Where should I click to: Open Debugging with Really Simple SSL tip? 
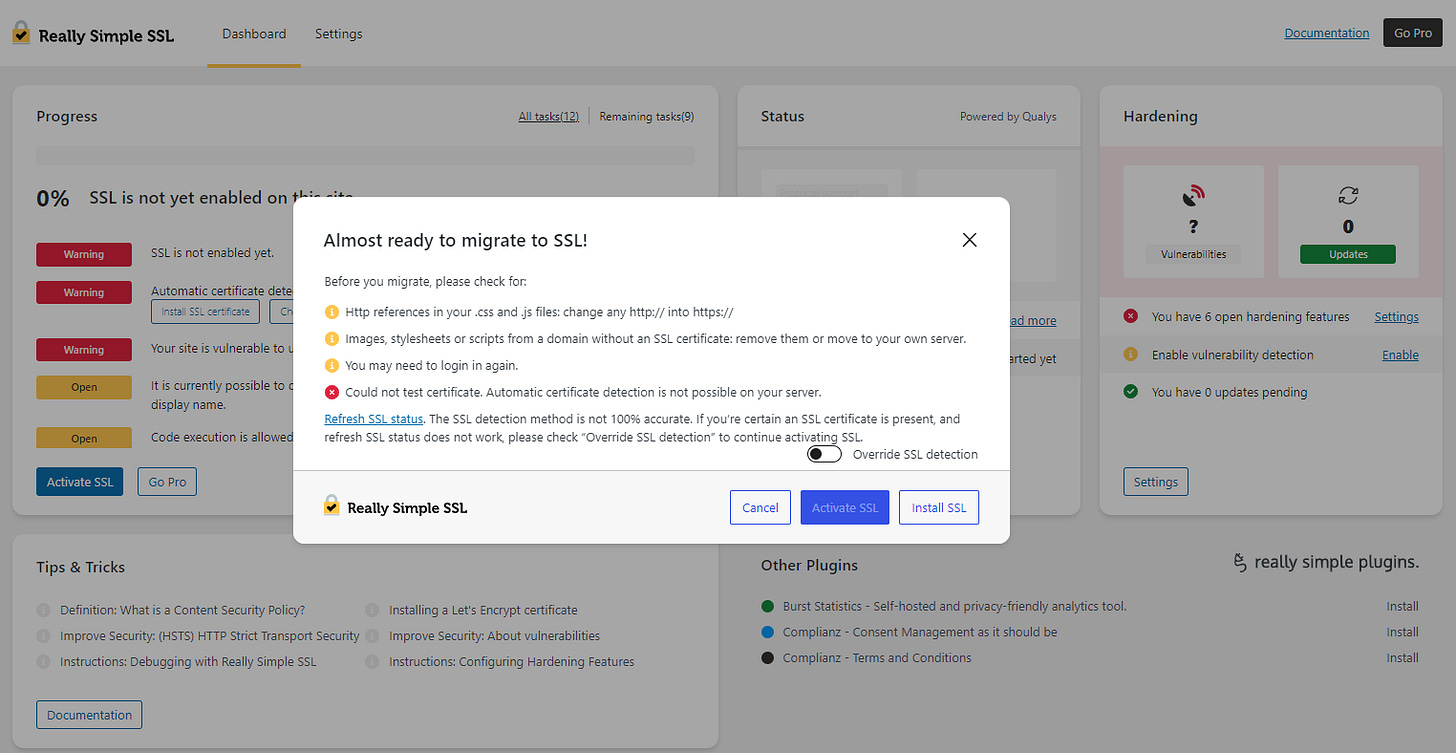click(x=188, y=662)
